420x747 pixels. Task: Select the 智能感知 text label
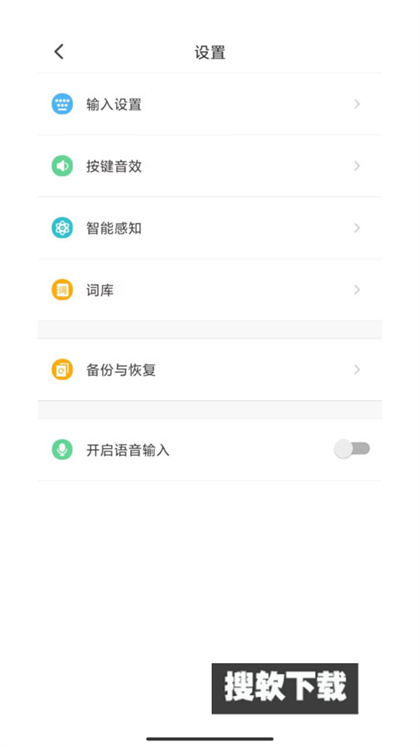tap(114, 228)
